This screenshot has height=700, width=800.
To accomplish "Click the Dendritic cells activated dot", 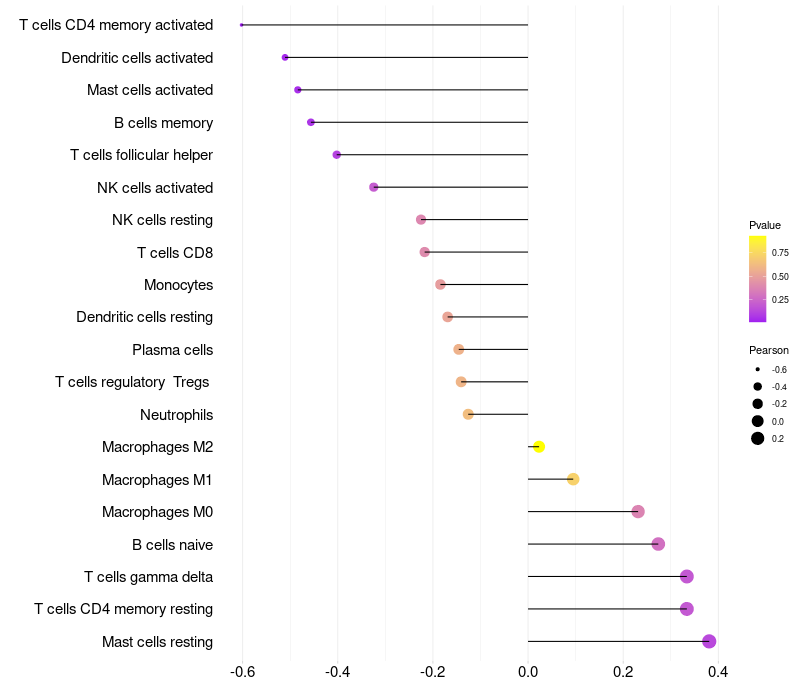I will 285,58.
